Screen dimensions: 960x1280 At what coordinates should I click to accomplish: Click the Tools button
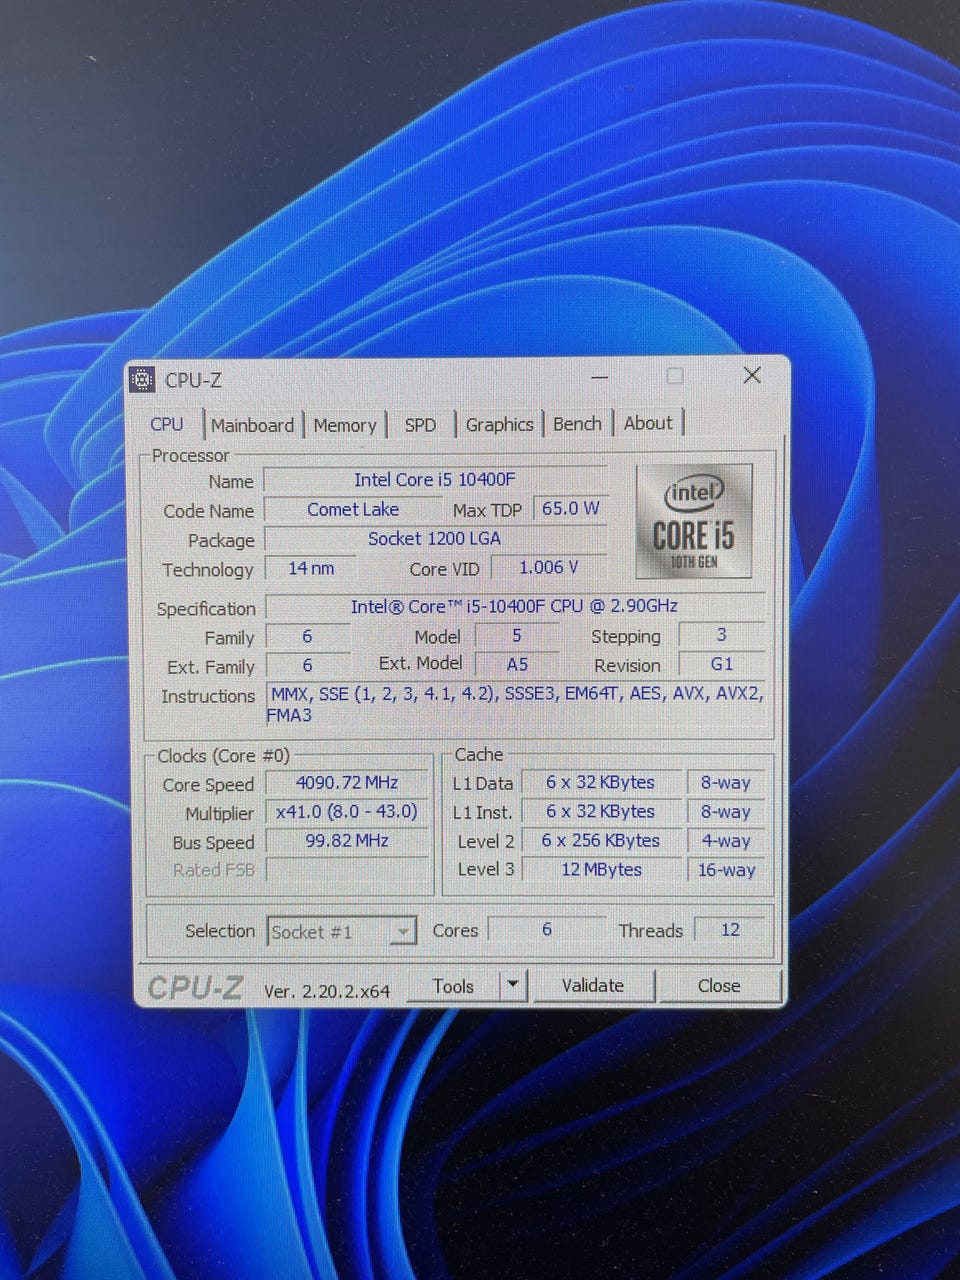click(453, 986)
